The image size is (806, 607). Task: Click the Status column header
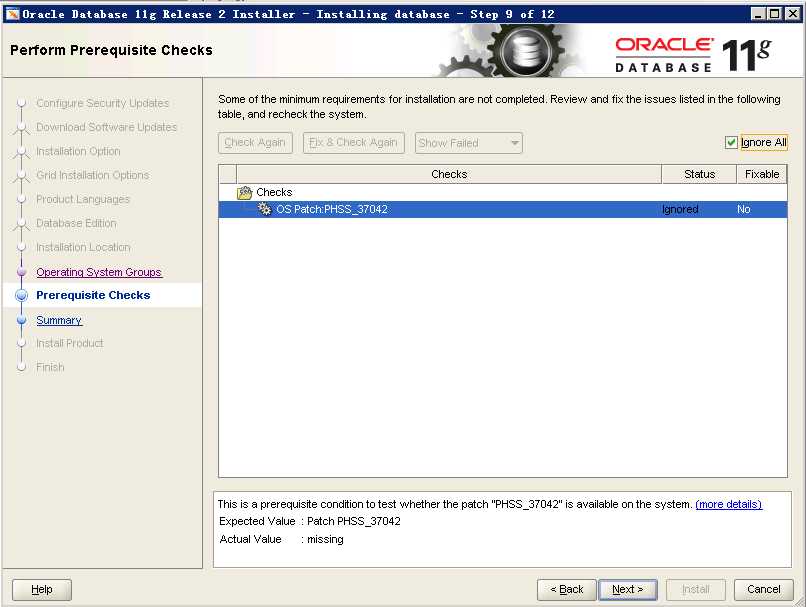(x=699, y=174)
